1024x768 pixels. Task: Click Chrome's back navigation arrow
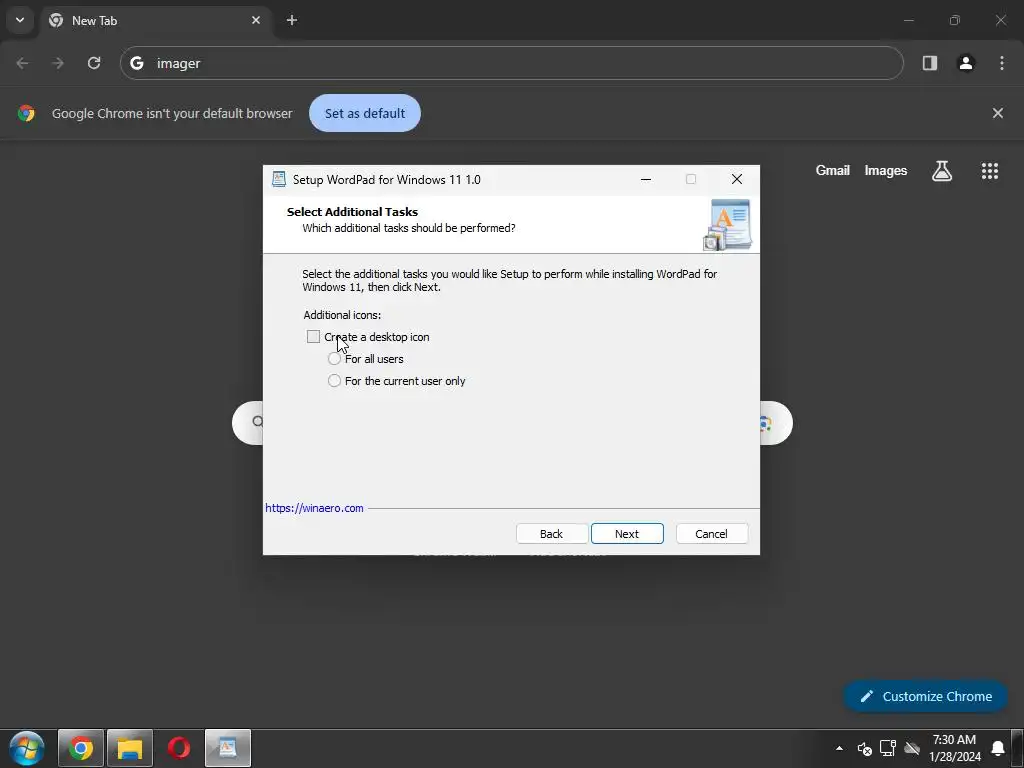coord(22,63)
